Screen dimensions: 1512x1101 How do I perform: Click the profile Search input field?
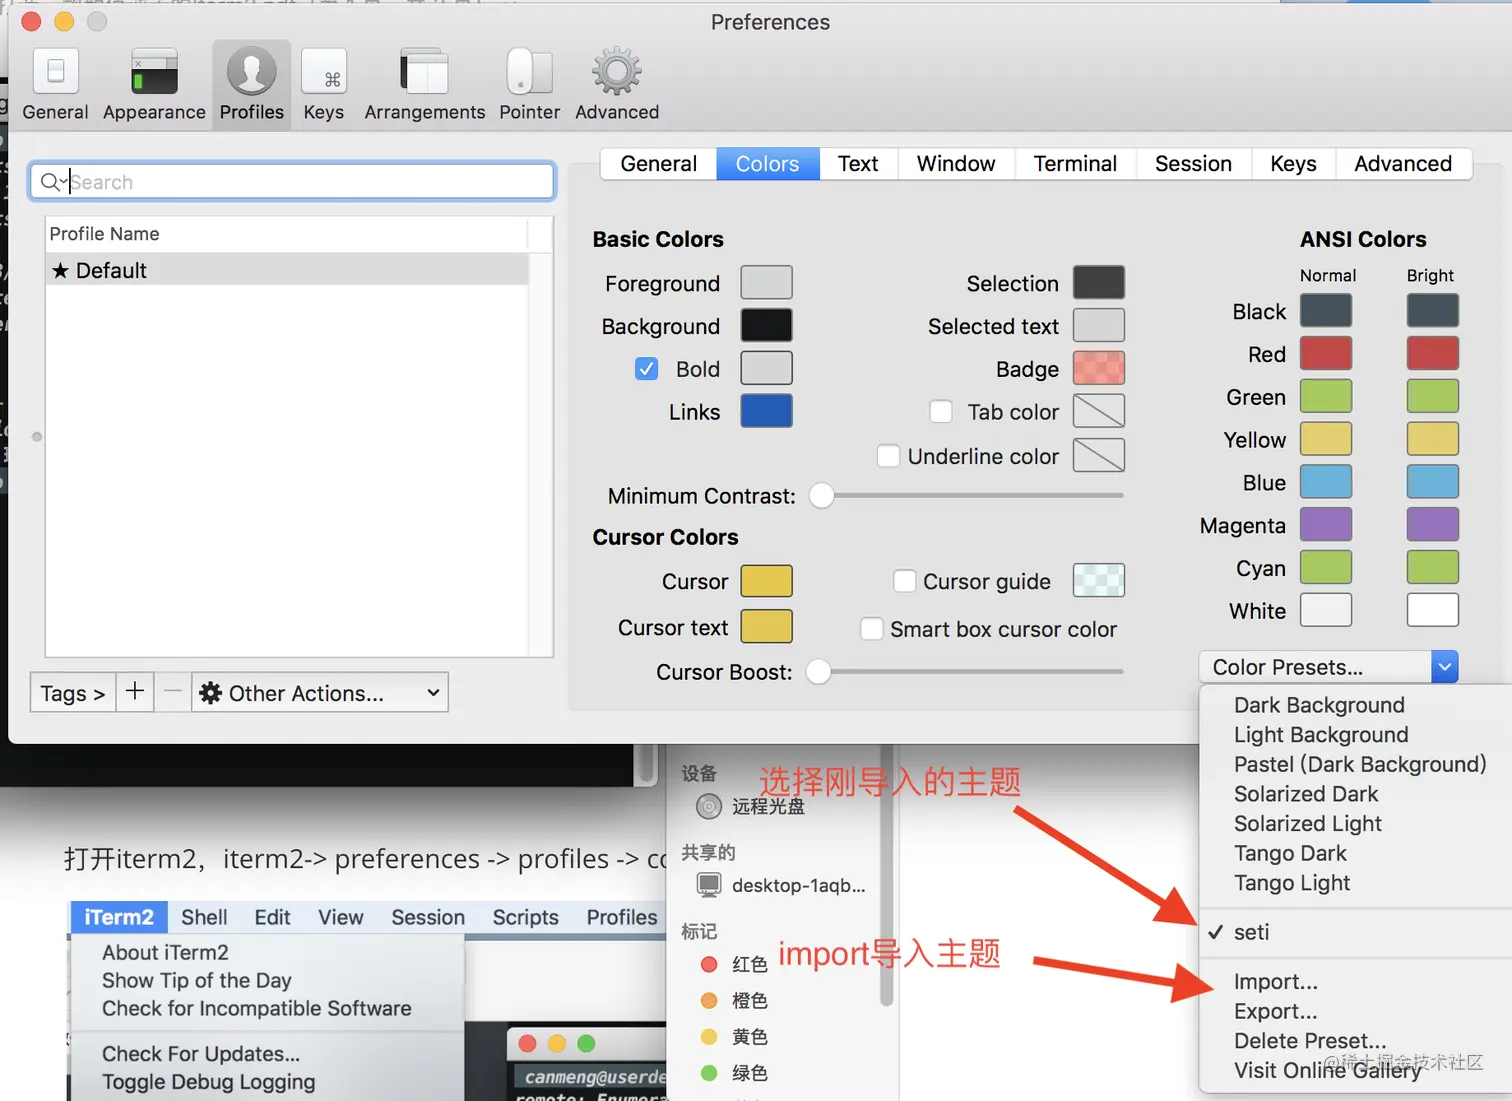(x=292, y=182)
